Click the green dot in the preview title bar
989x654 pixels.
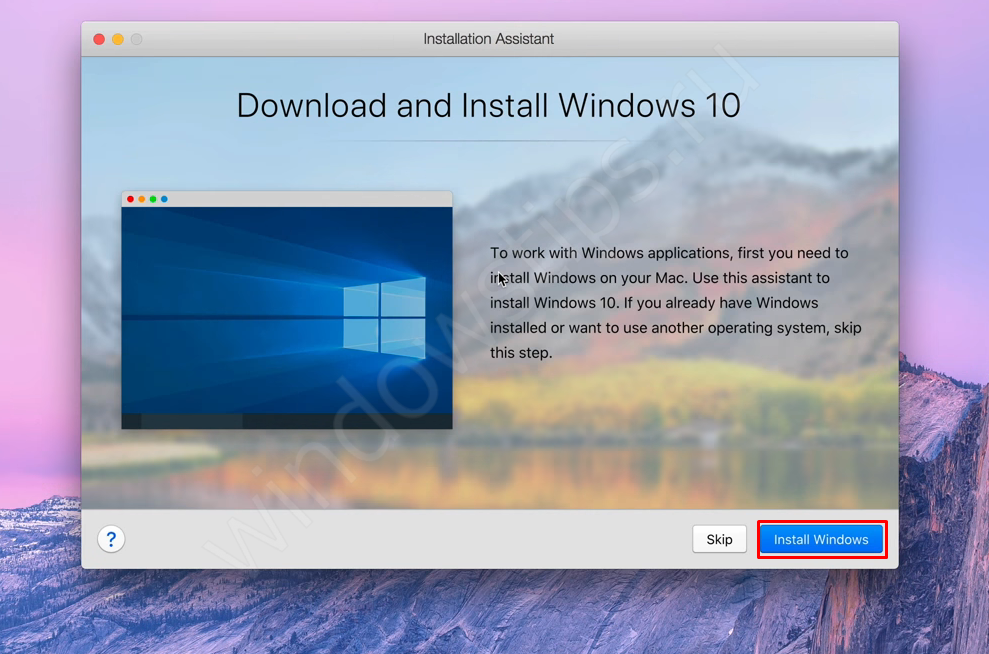pos(153,199)
